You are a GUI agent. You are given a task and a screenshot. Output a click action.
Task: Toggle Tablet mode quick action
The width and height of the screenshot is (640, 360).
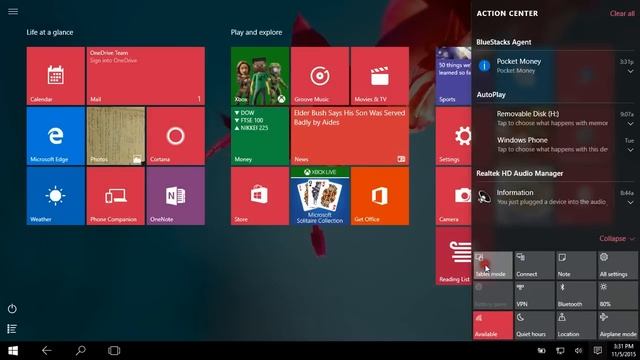tap(493, 265)
